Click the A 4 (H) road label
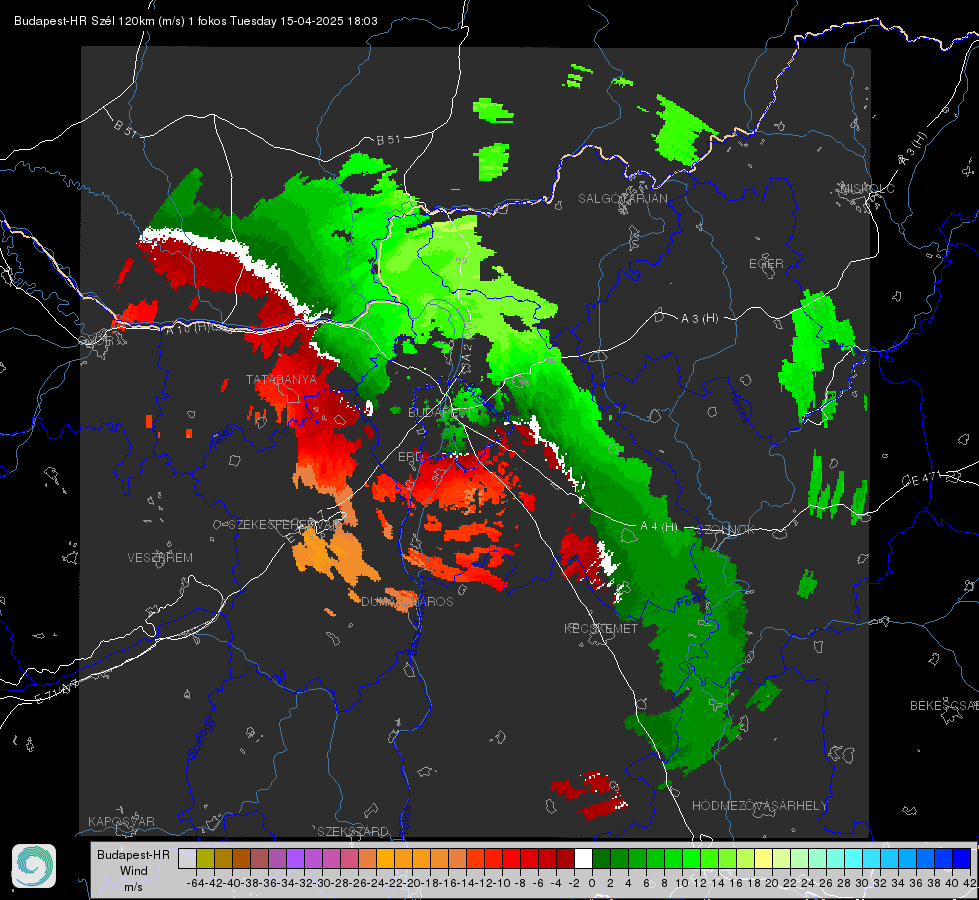The height and width of the screenshot is (900, 979). 659,527
